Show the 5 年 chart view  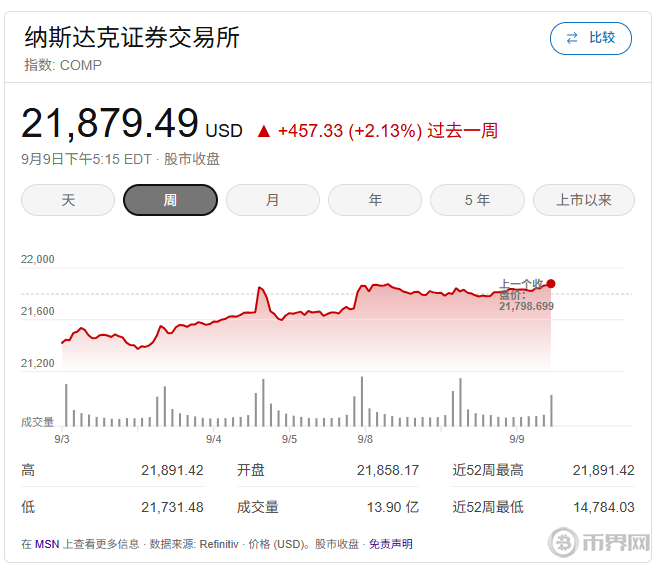[x=477, y=200]
